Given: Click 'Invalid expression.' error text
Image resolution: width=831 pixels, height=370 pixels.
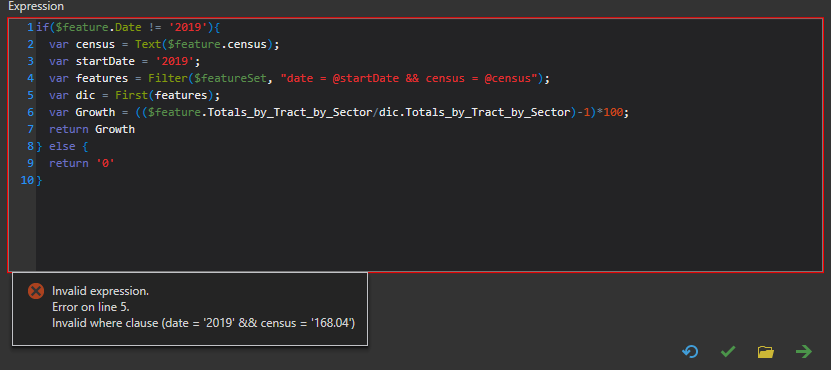Looking at the screenshot, I should pyautogui.click(x=101, y=291).
